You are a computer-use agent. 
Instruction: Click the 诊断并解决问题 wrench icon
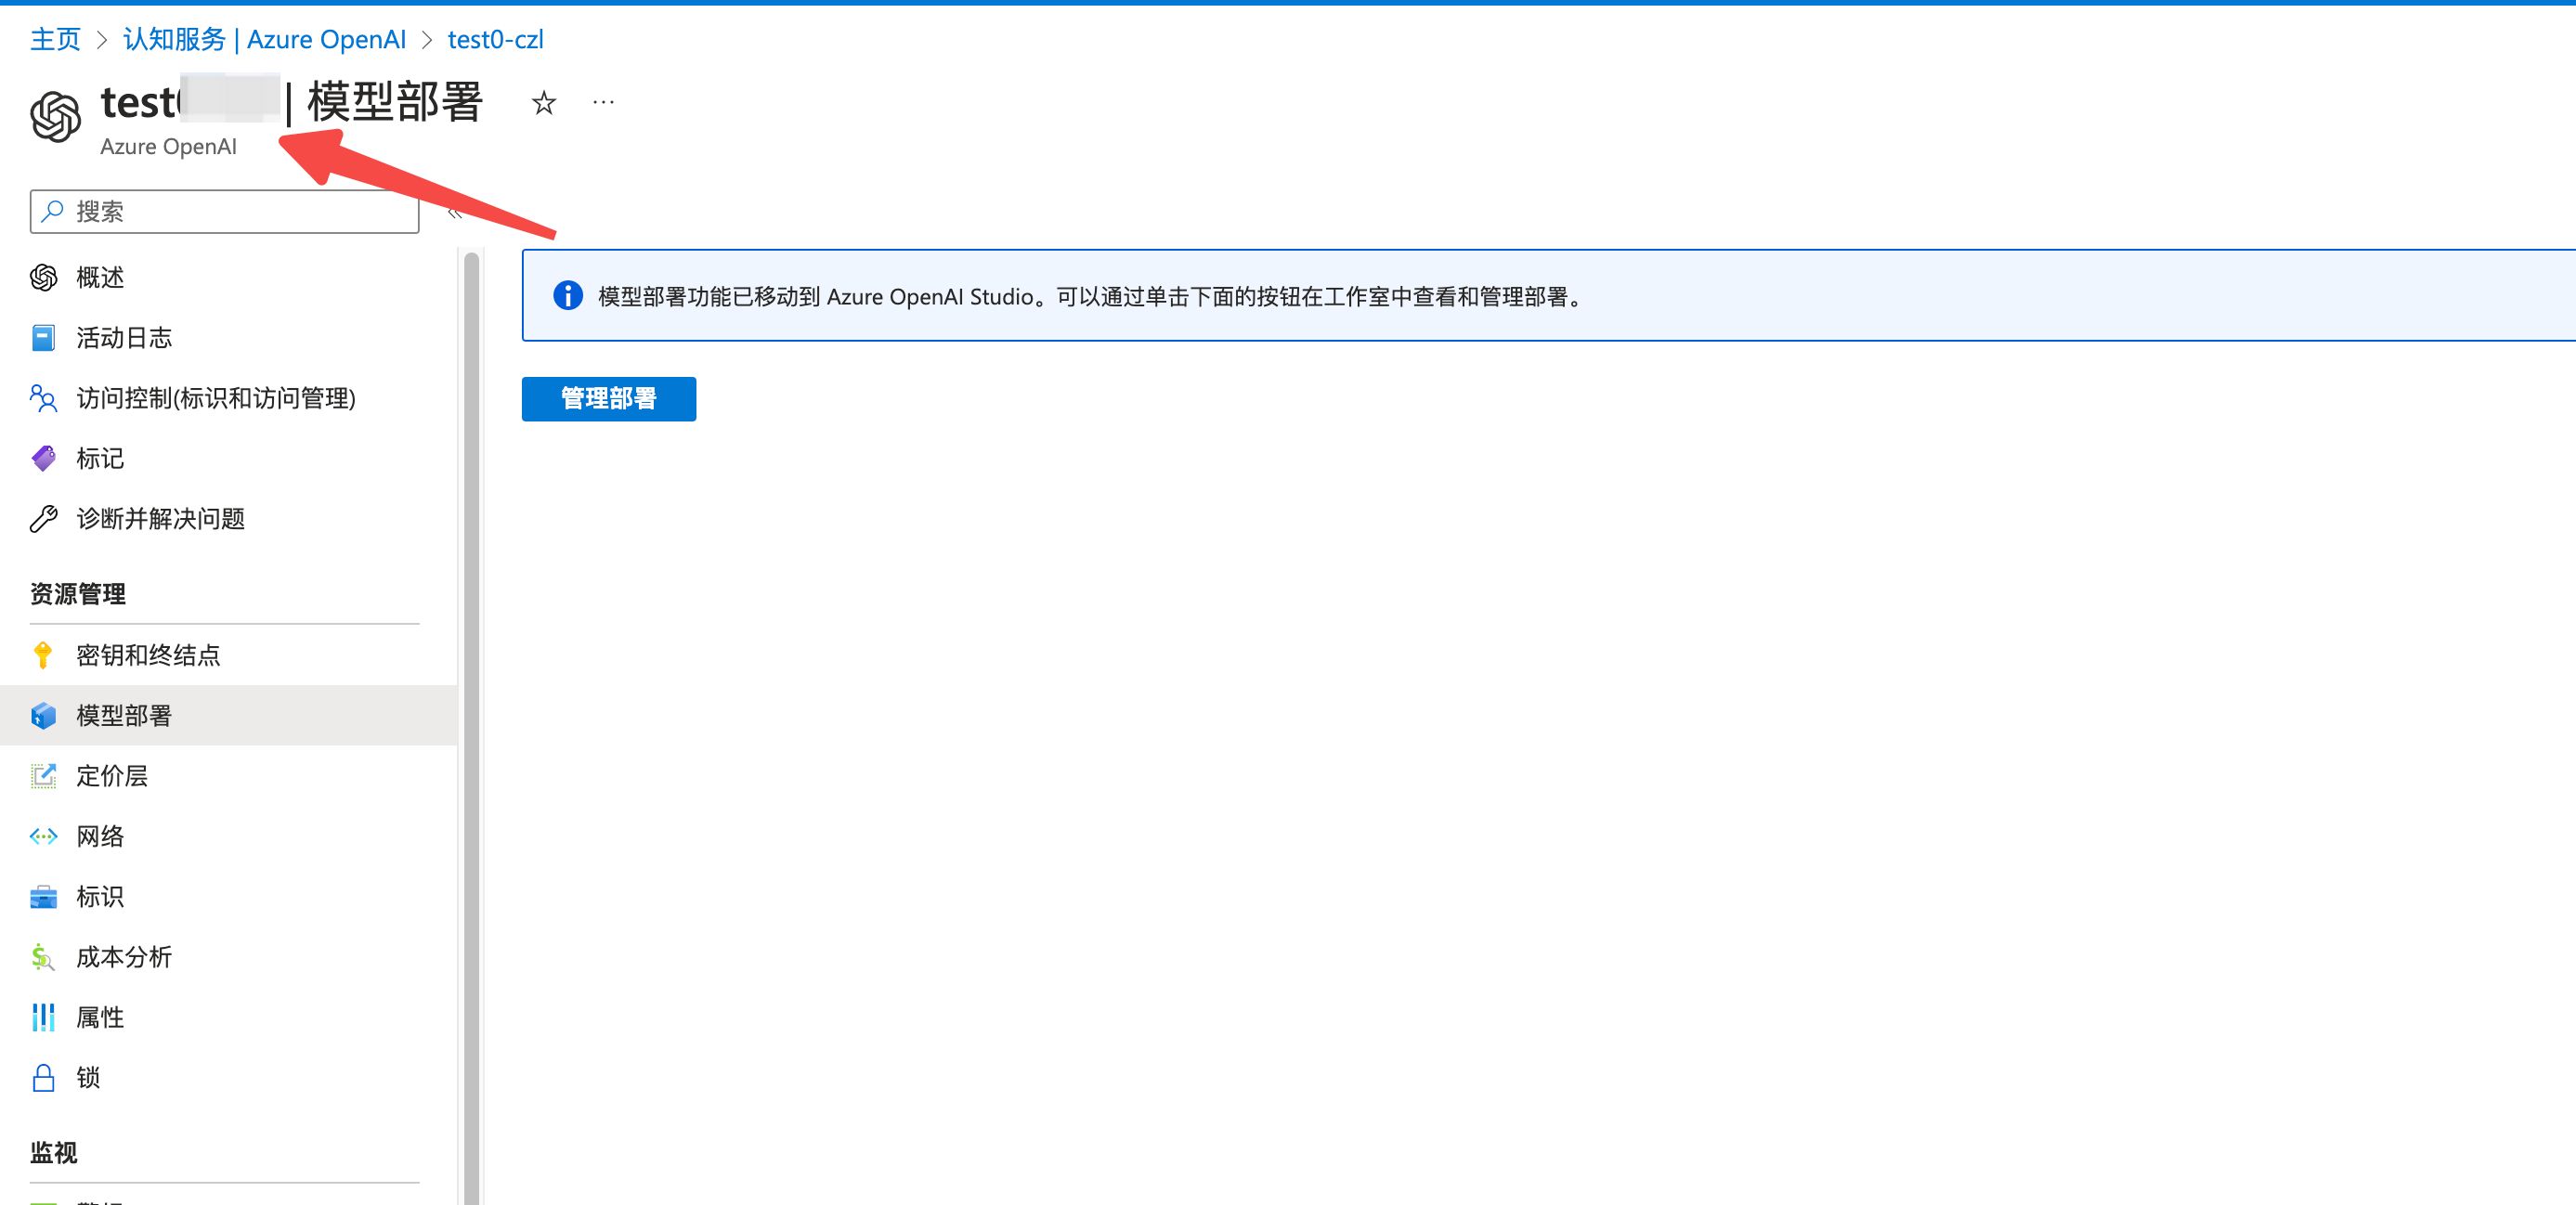(44, 518)
